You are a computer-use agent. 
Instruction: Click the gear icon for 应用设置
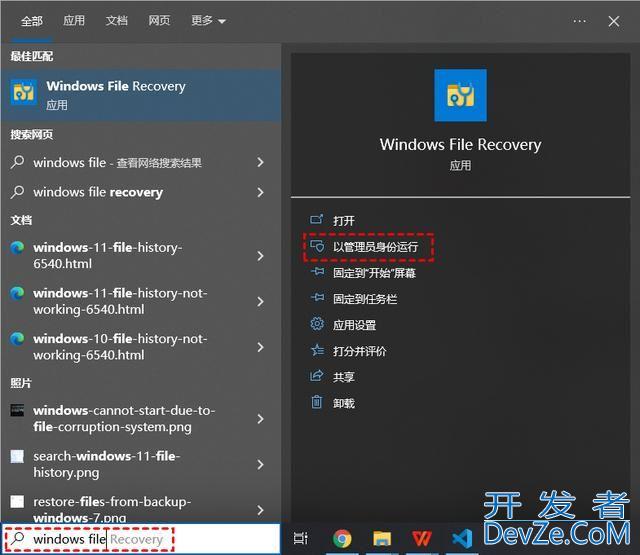(x=317, y=324)
